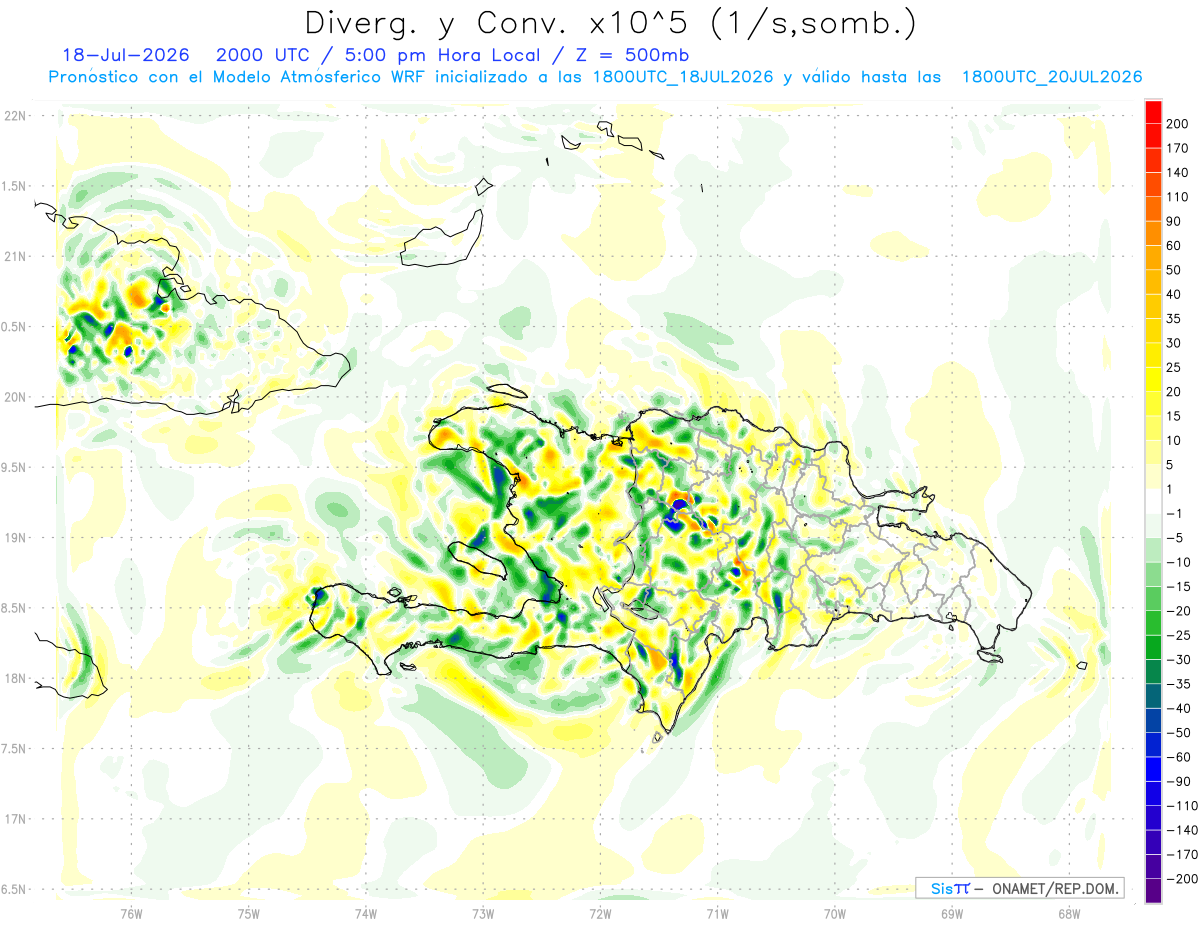Click the '8.5N' latitude label

point(14,608)
